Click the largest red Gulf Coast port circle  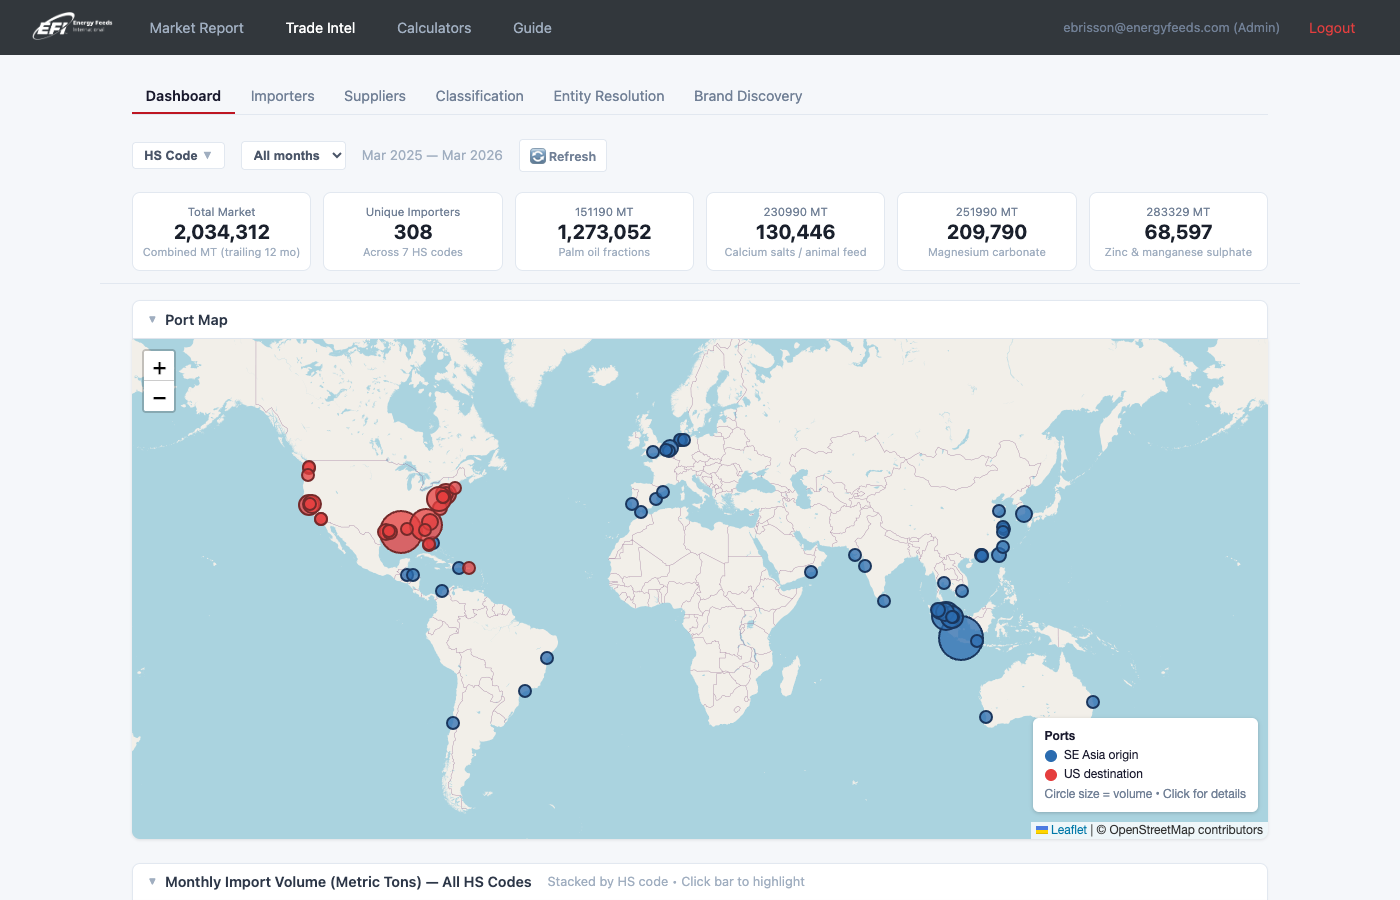coord(400,532)
